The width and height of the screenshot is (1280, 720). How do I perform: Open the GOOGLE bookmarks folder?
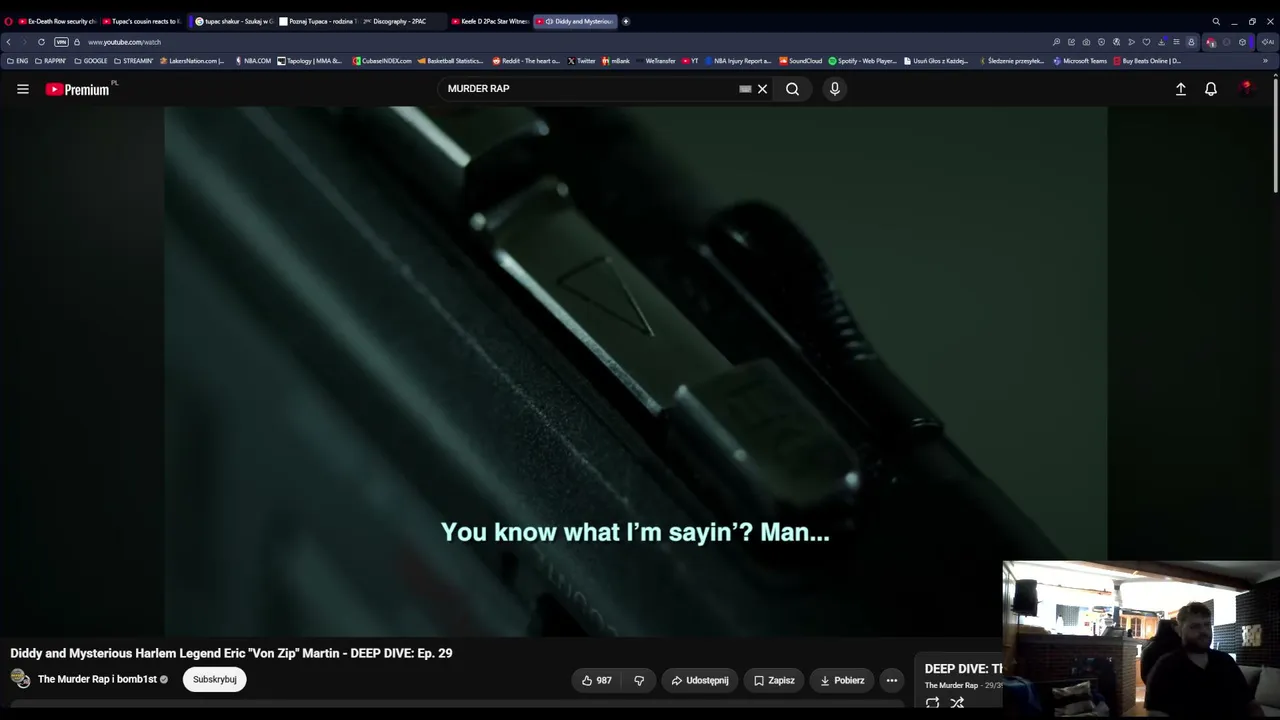pyautogui.click(x=91, y=61)
